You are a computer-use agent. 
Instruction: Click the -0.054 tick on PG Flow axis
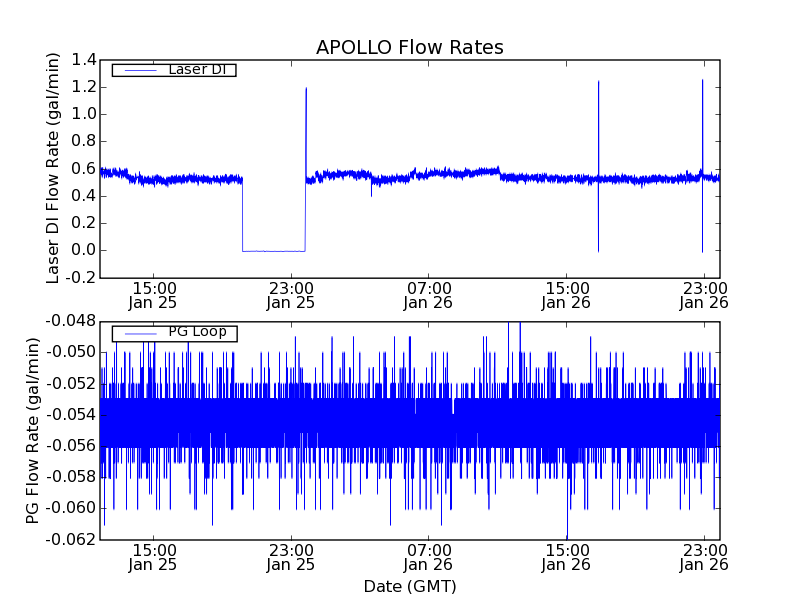tap(71, 415)
